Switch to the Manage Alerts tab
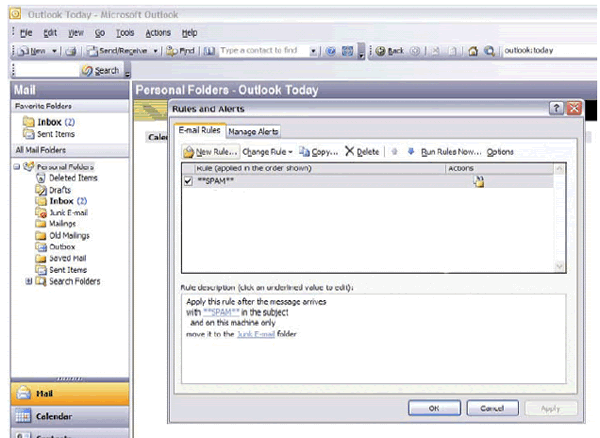The image size is (600, 438). [253, 132]
